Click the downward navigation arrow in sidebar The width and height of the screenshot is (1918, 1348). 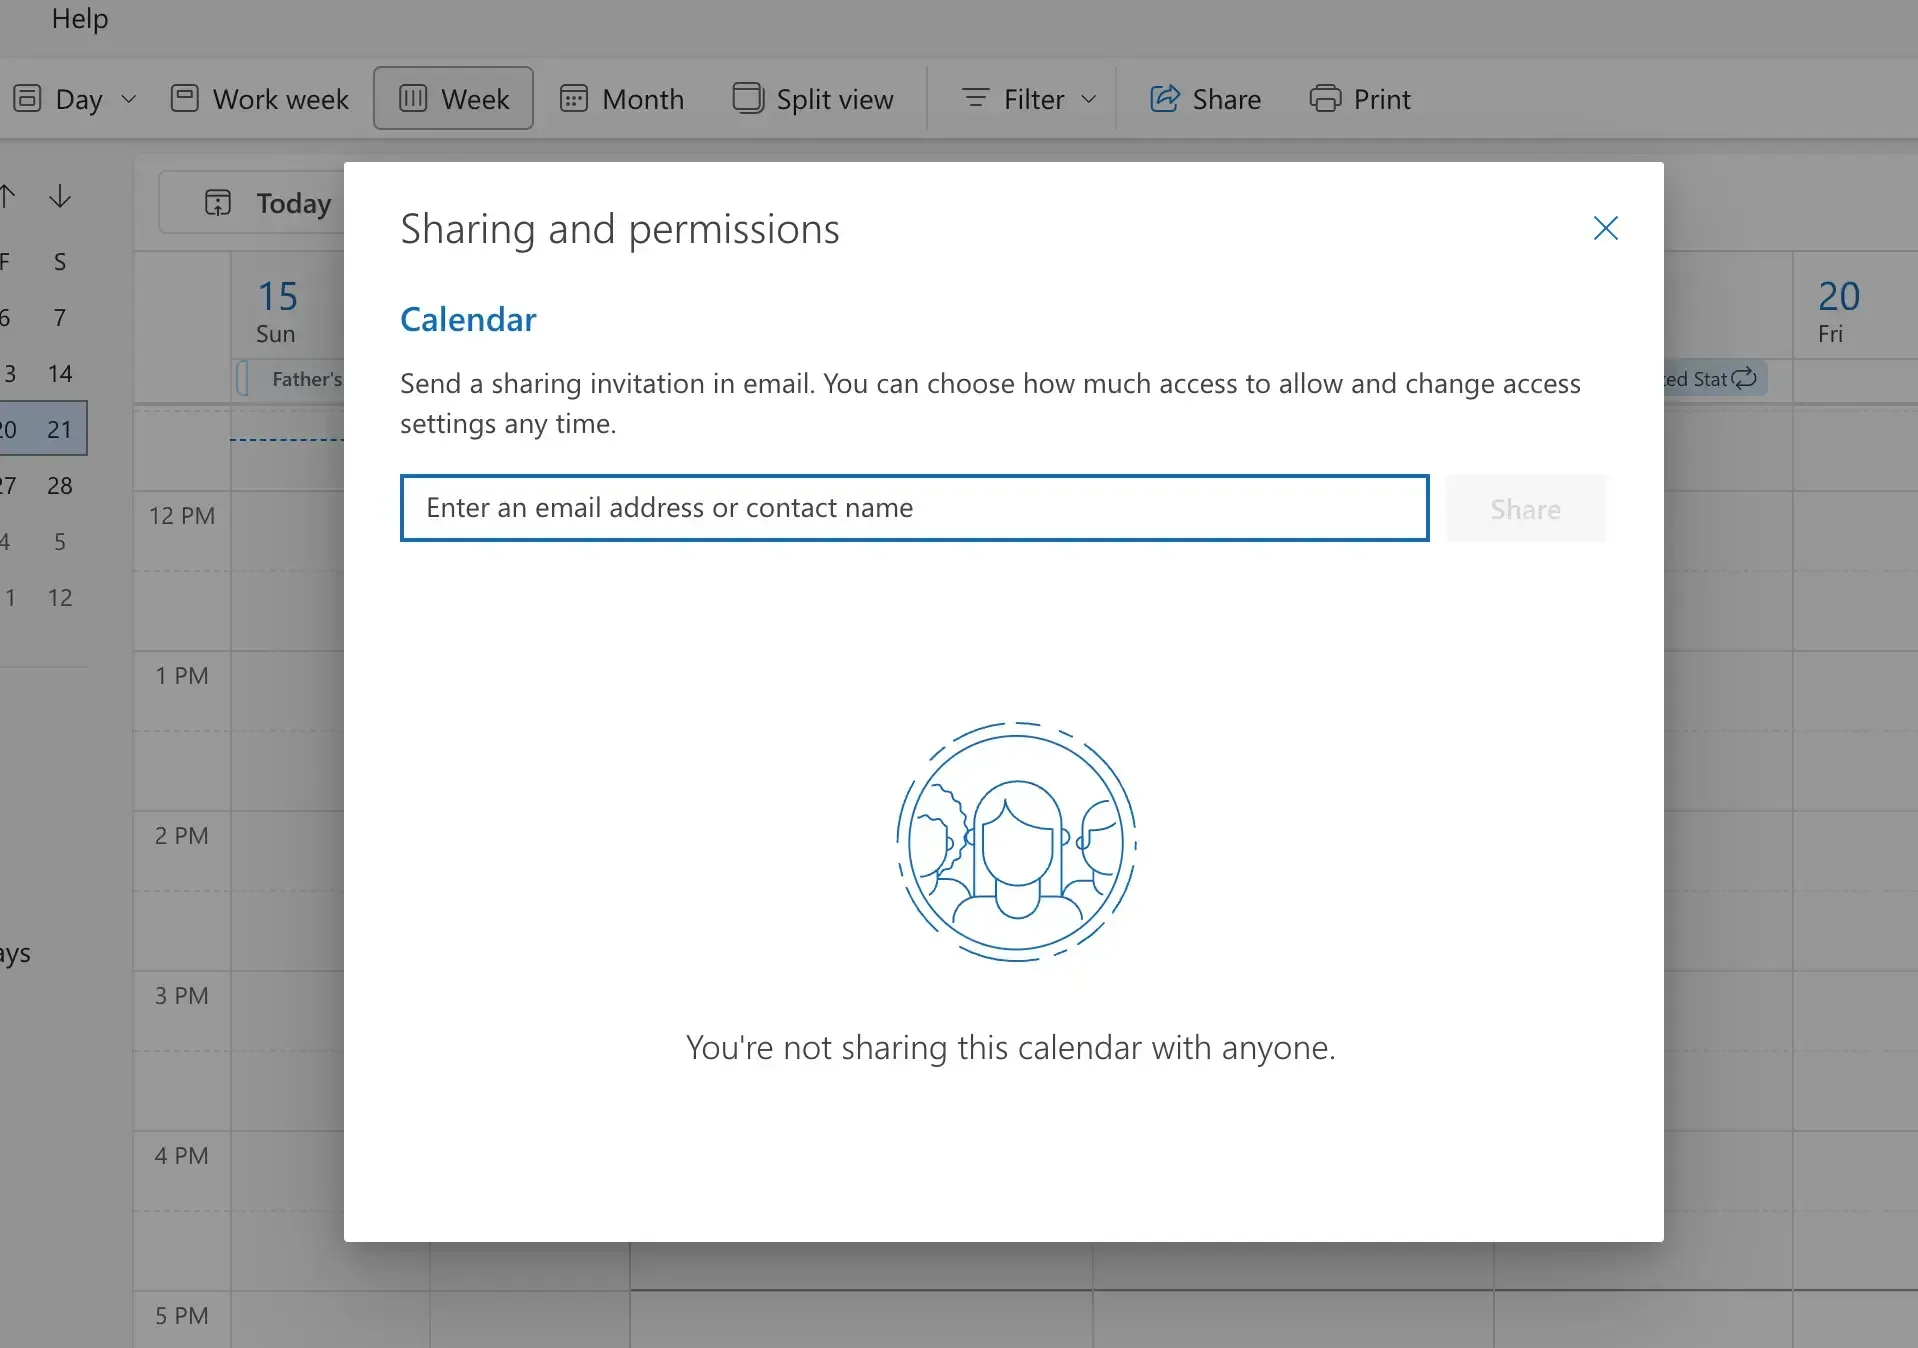click(60, 196)
